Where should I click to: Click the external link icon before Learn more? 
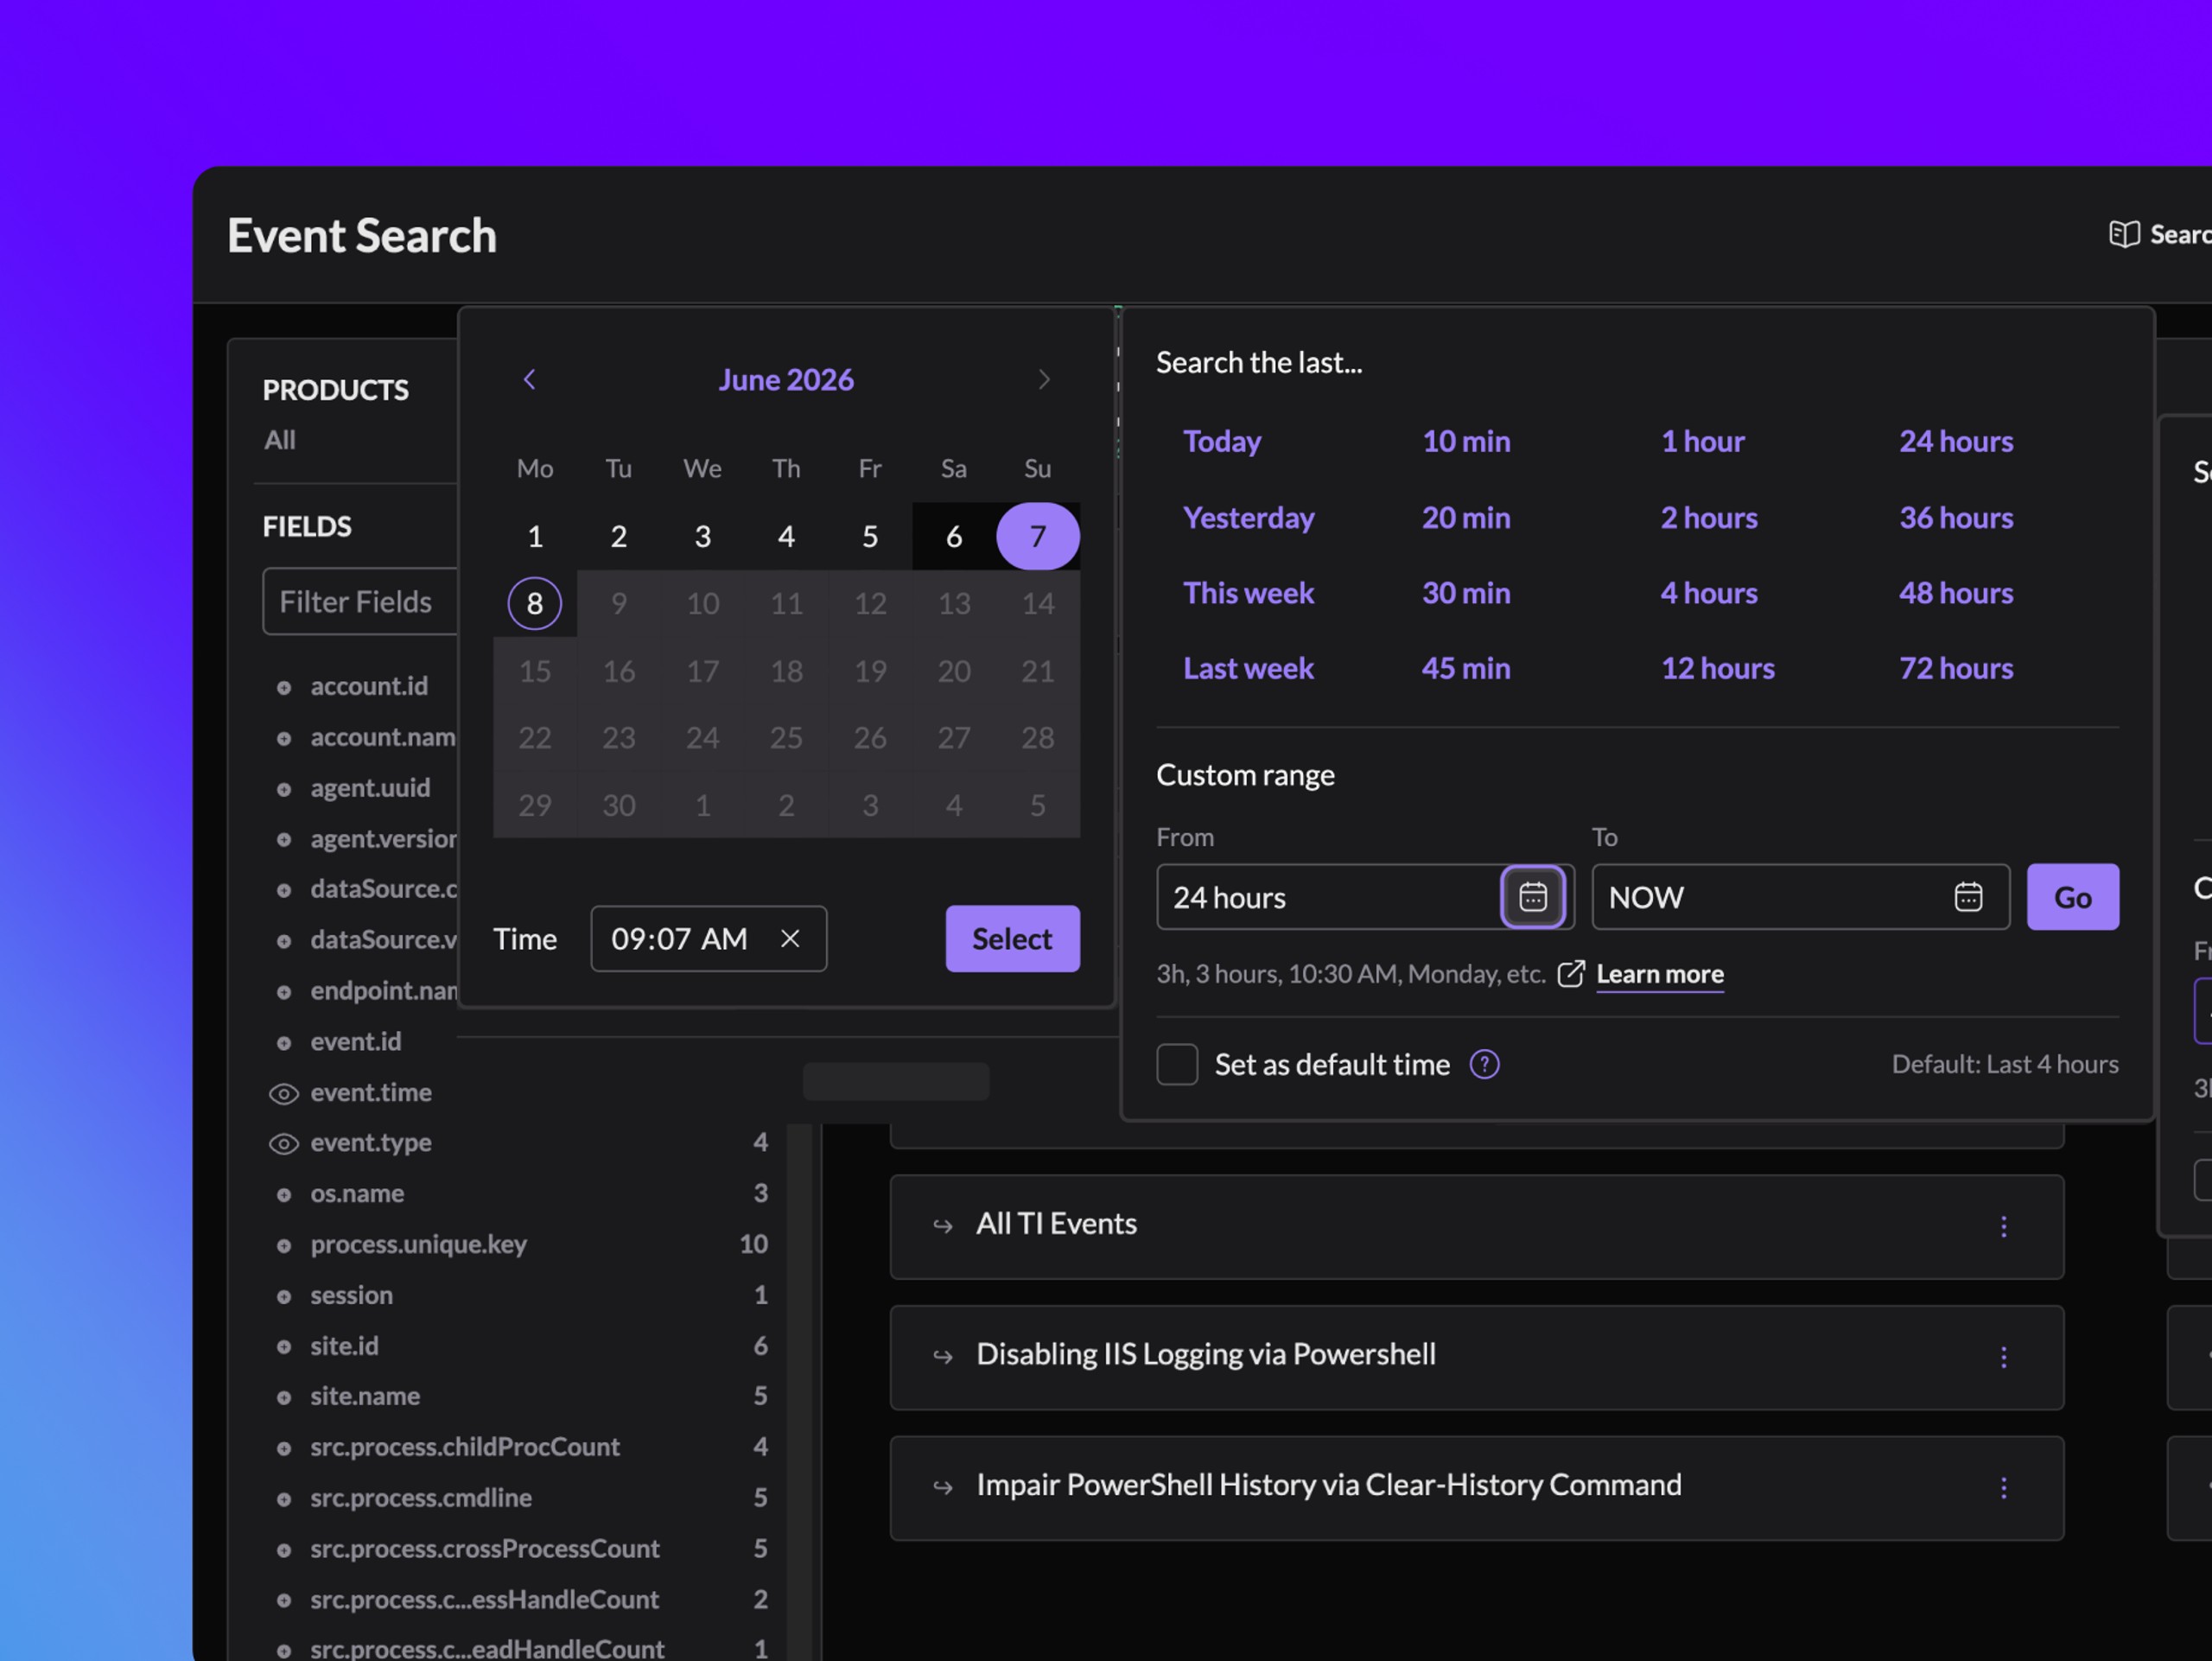[x=1571, y=974]
